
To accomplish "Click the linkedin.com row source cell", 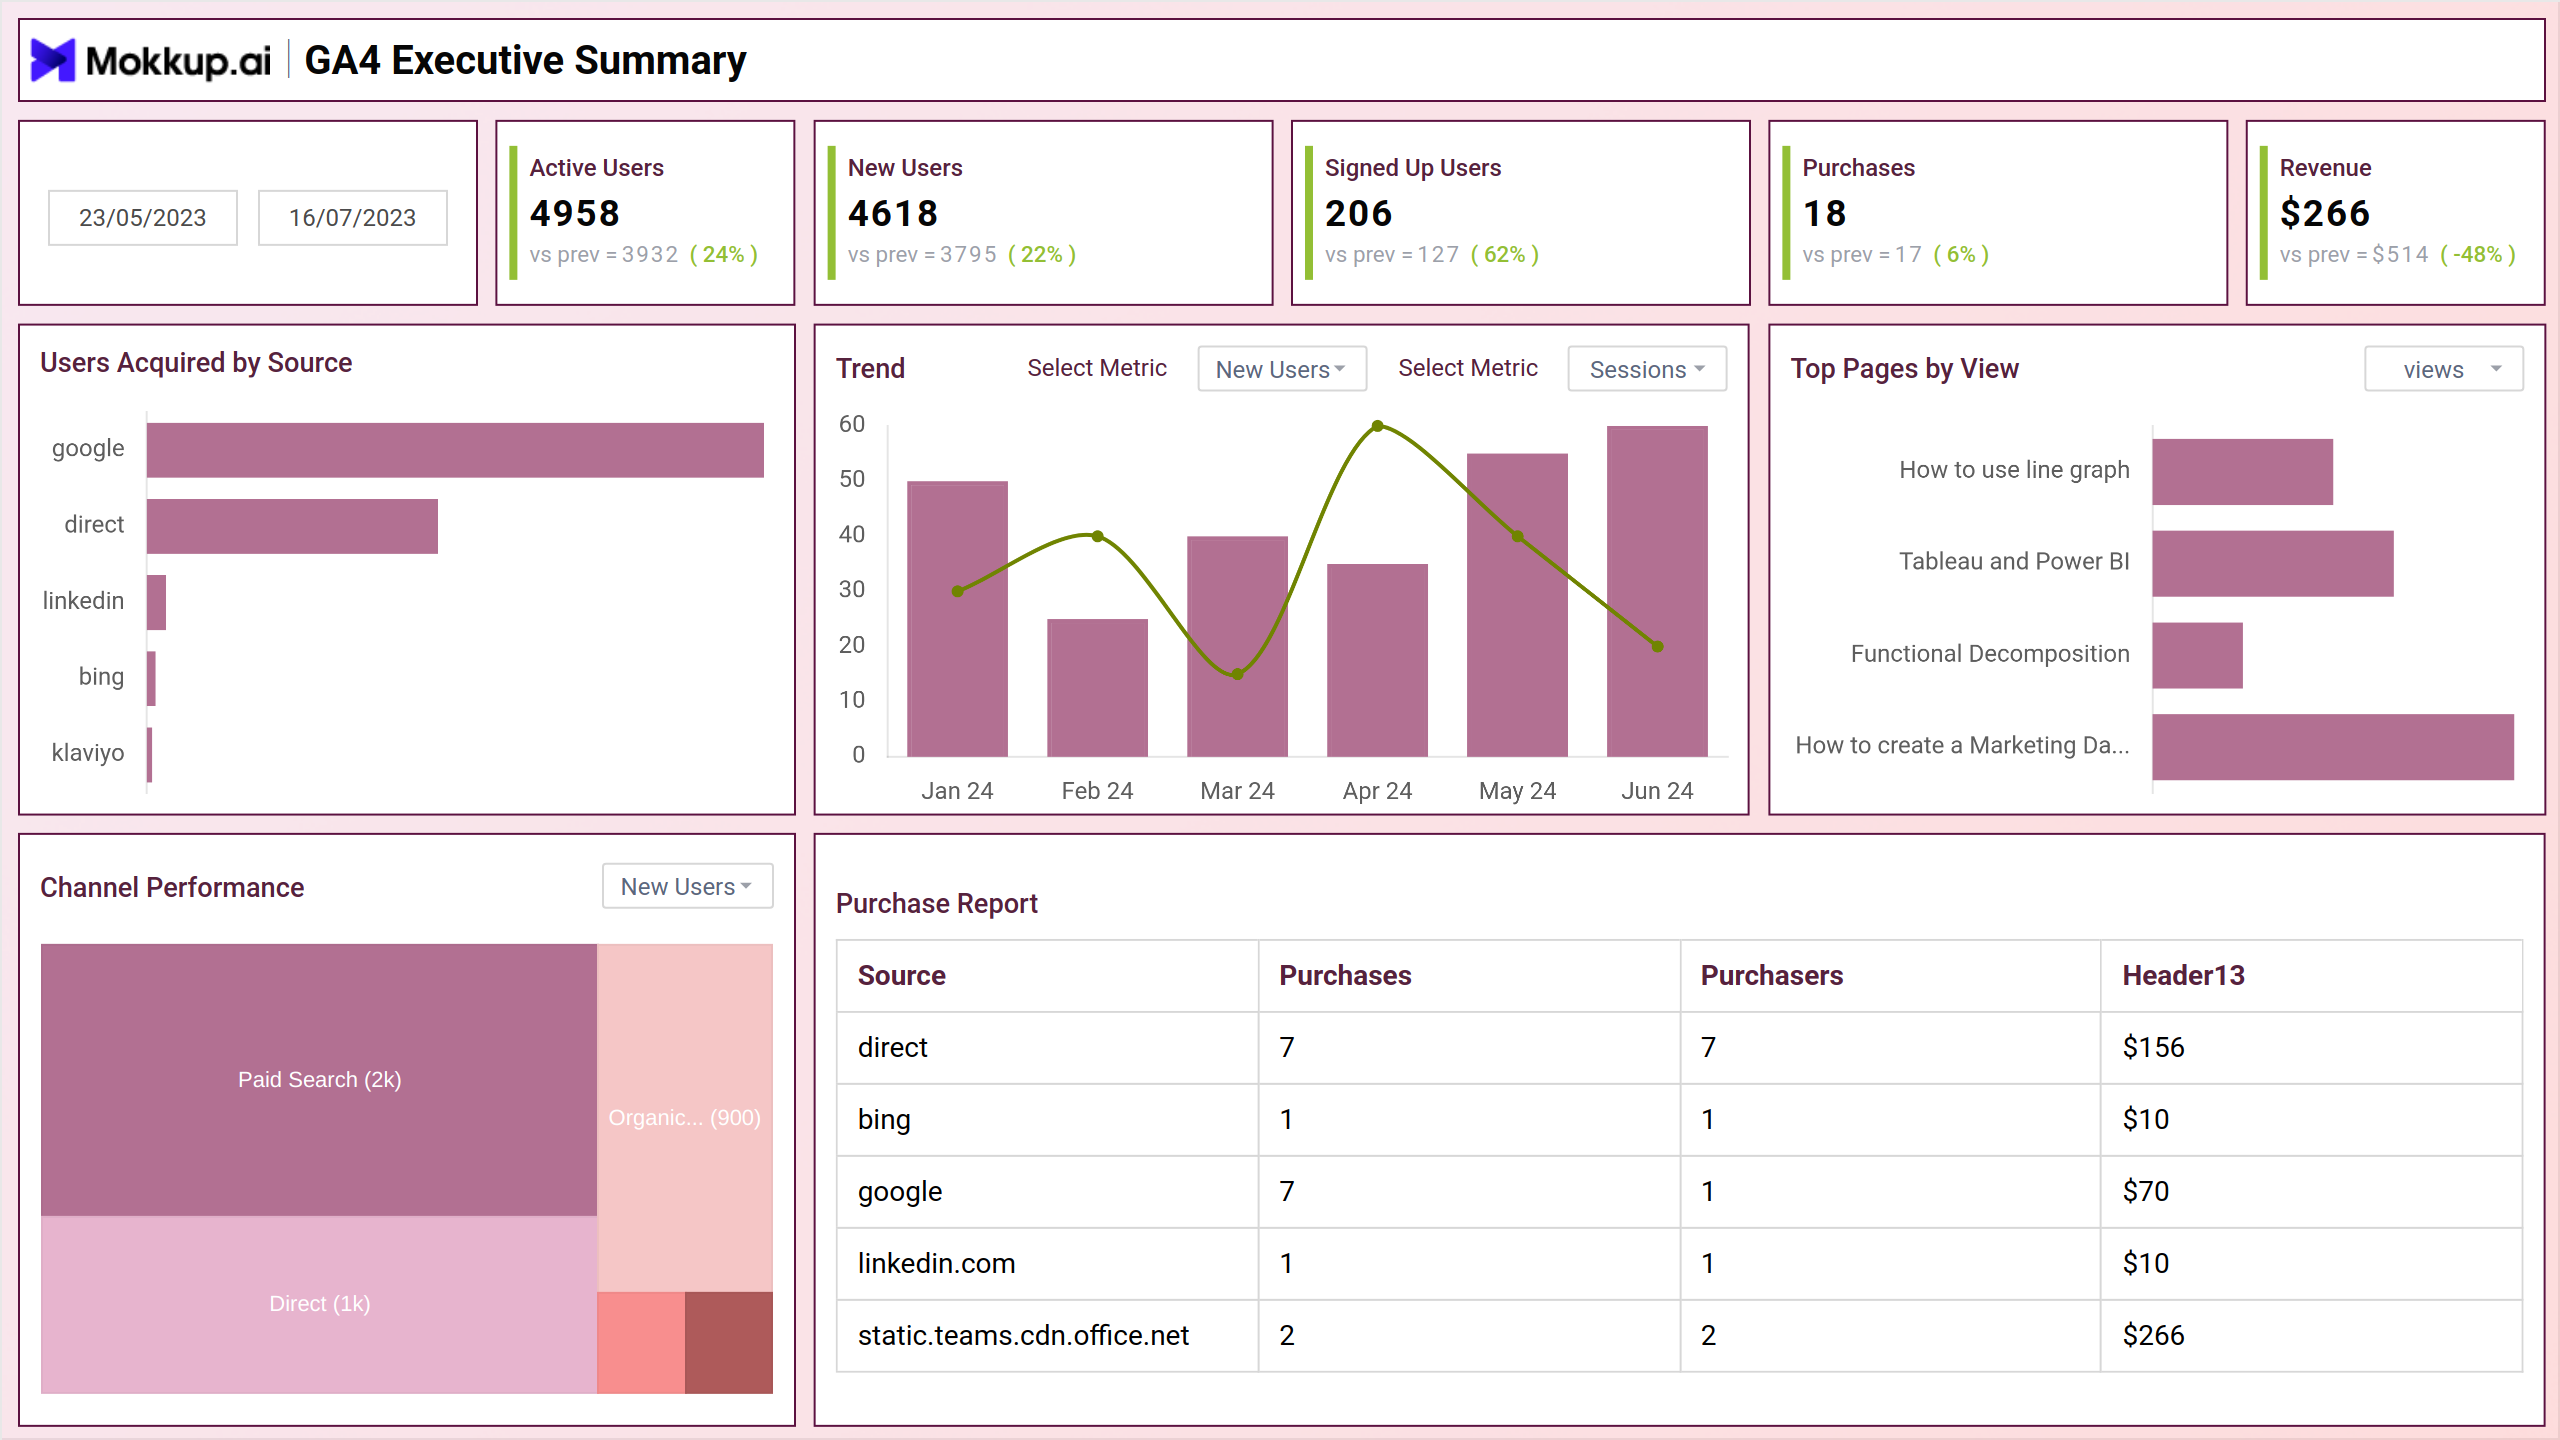I will 1047,1264.
